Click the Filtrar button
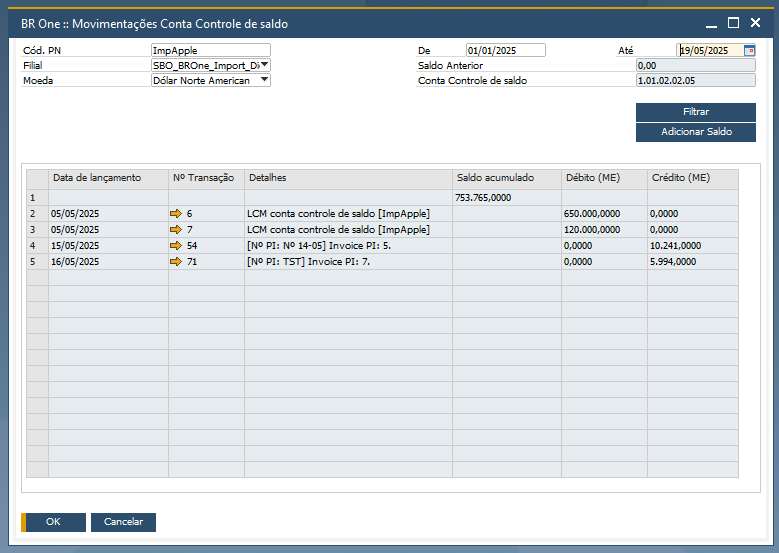779x553 pixels. (x=696, y=112)
